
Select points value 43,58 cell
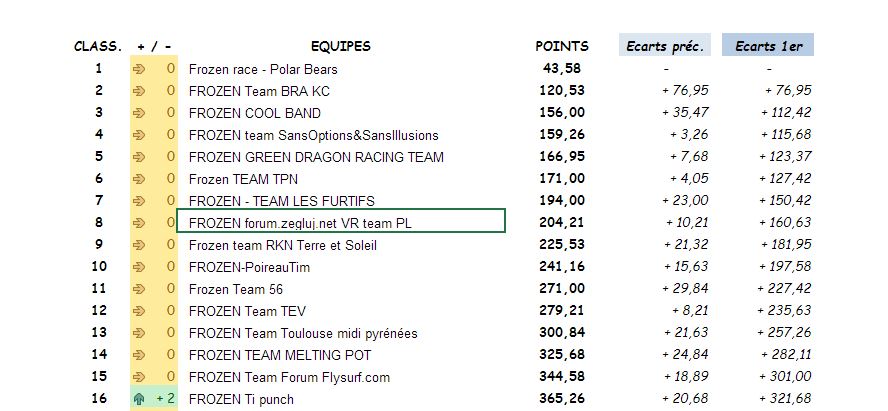(x=562, y=69)
